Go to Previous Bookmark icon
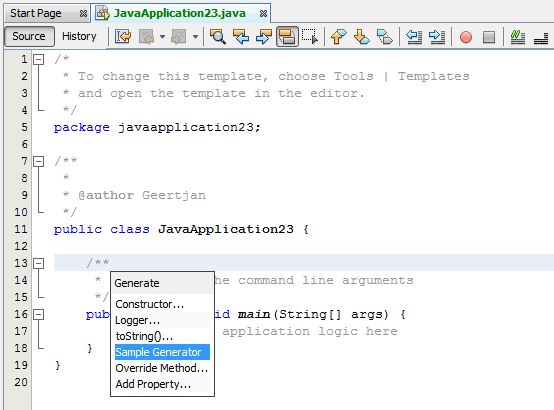This screenshot has height=410, width=554. pyautogui.click(x=339, y=36)
